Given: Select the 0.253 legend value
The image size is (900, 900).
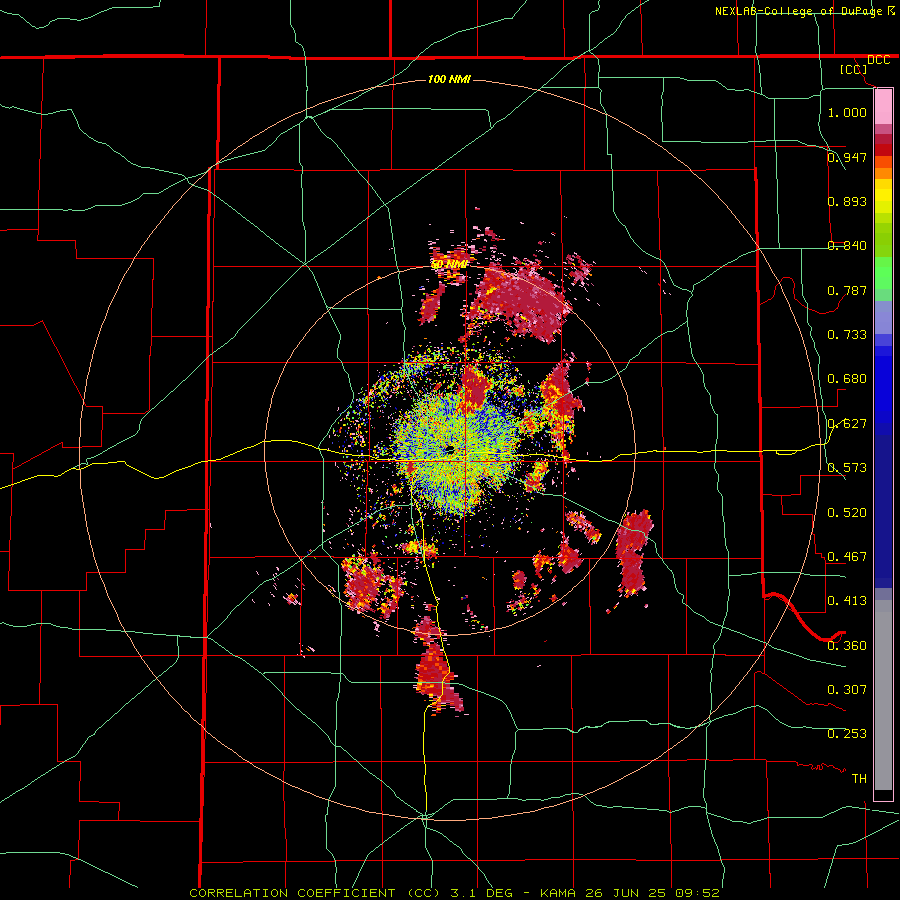Looking at the screenshot, I should pos(847,734).
